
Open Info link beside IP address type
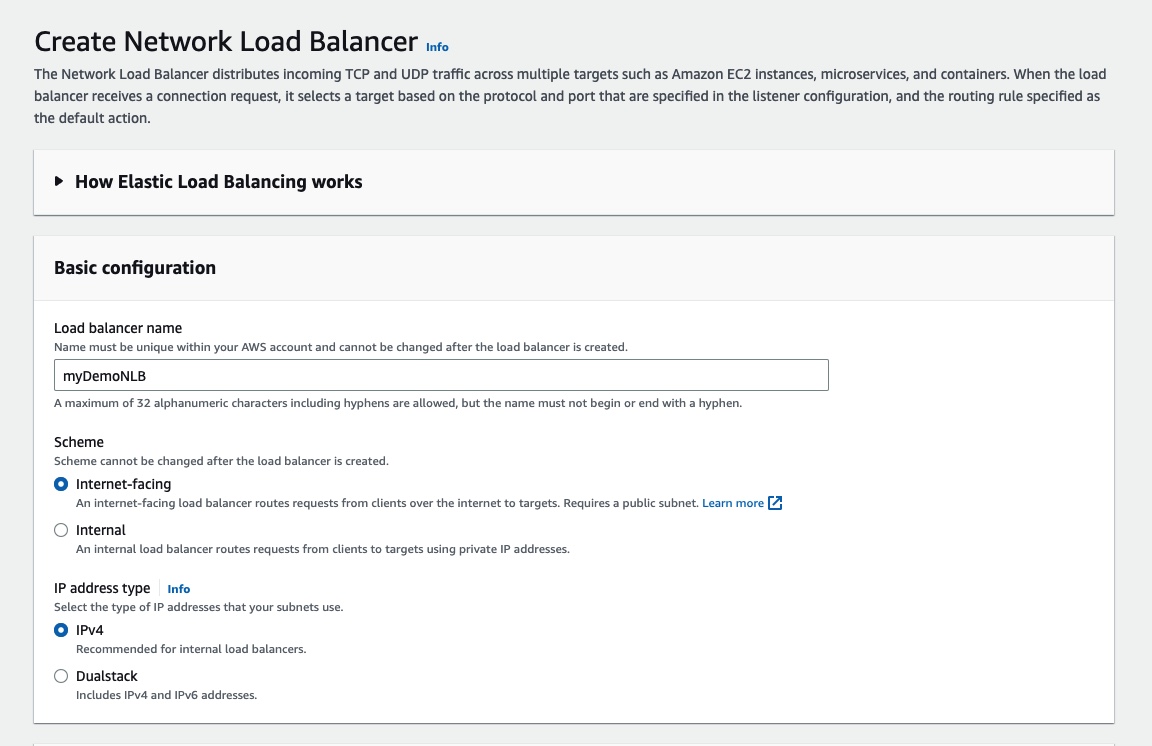[179, 589]
